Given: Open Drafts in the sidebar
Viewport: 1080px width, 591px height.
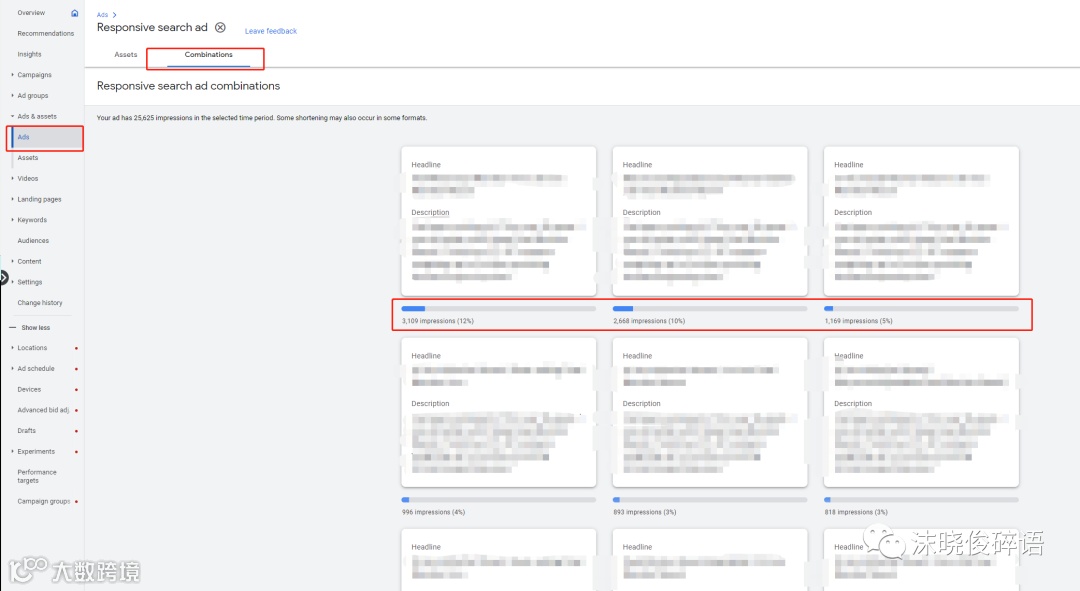Looking at the screenshot, I should tap(26, 431).
